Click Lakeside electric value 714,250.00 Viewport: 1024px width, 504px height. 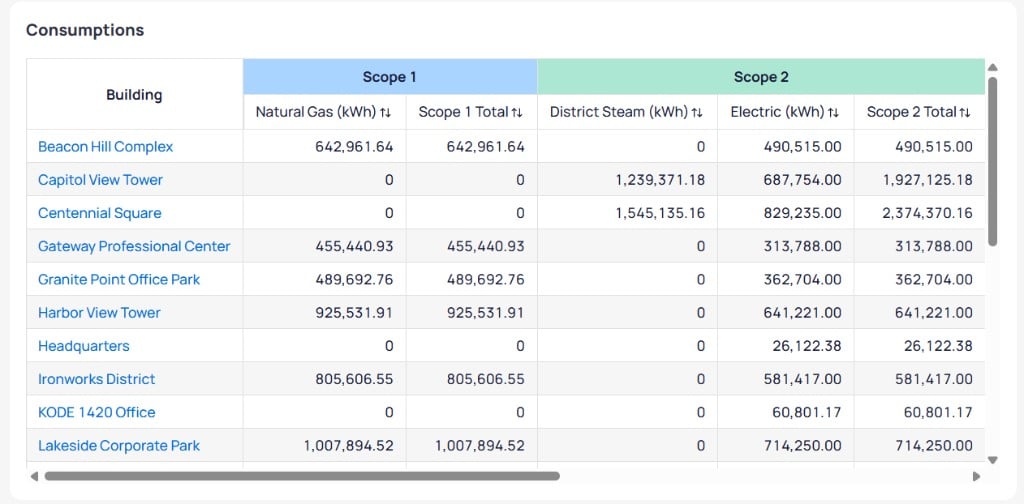click(x=803, y=446)
